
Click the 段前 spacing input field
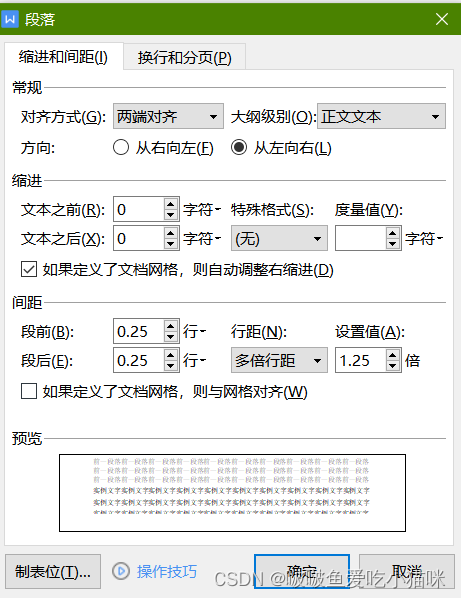(x=139, y=331)
